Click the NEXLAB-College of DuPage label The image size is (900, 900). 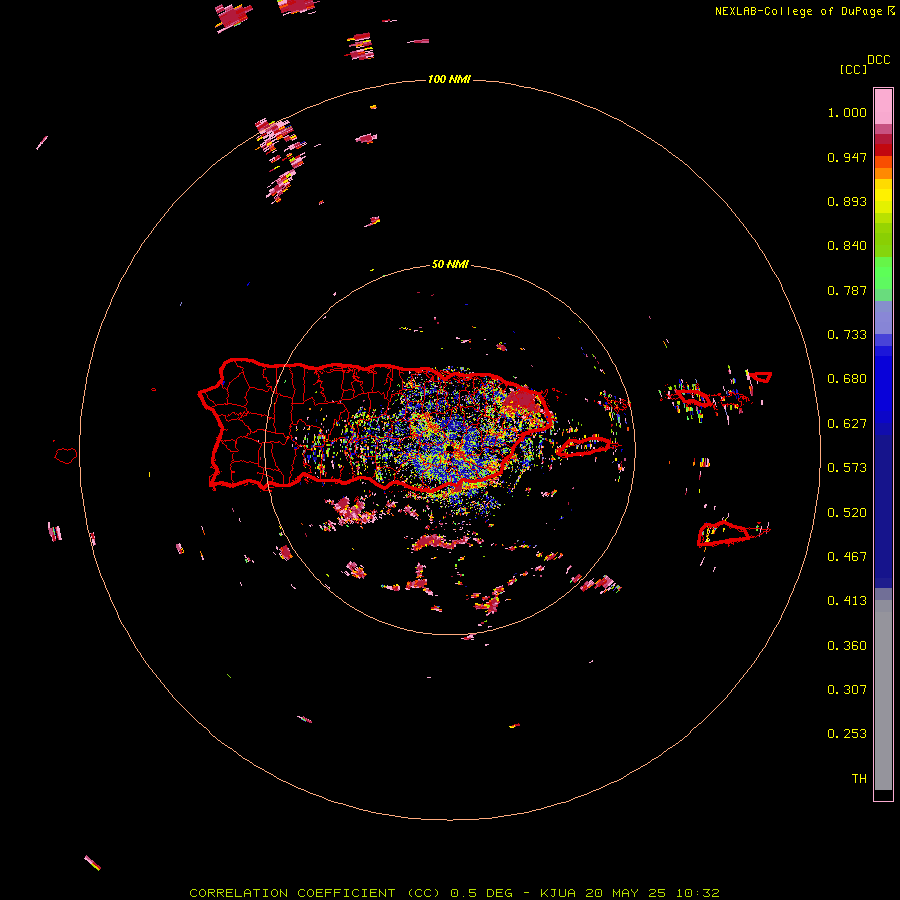click(x=799, y=11)
